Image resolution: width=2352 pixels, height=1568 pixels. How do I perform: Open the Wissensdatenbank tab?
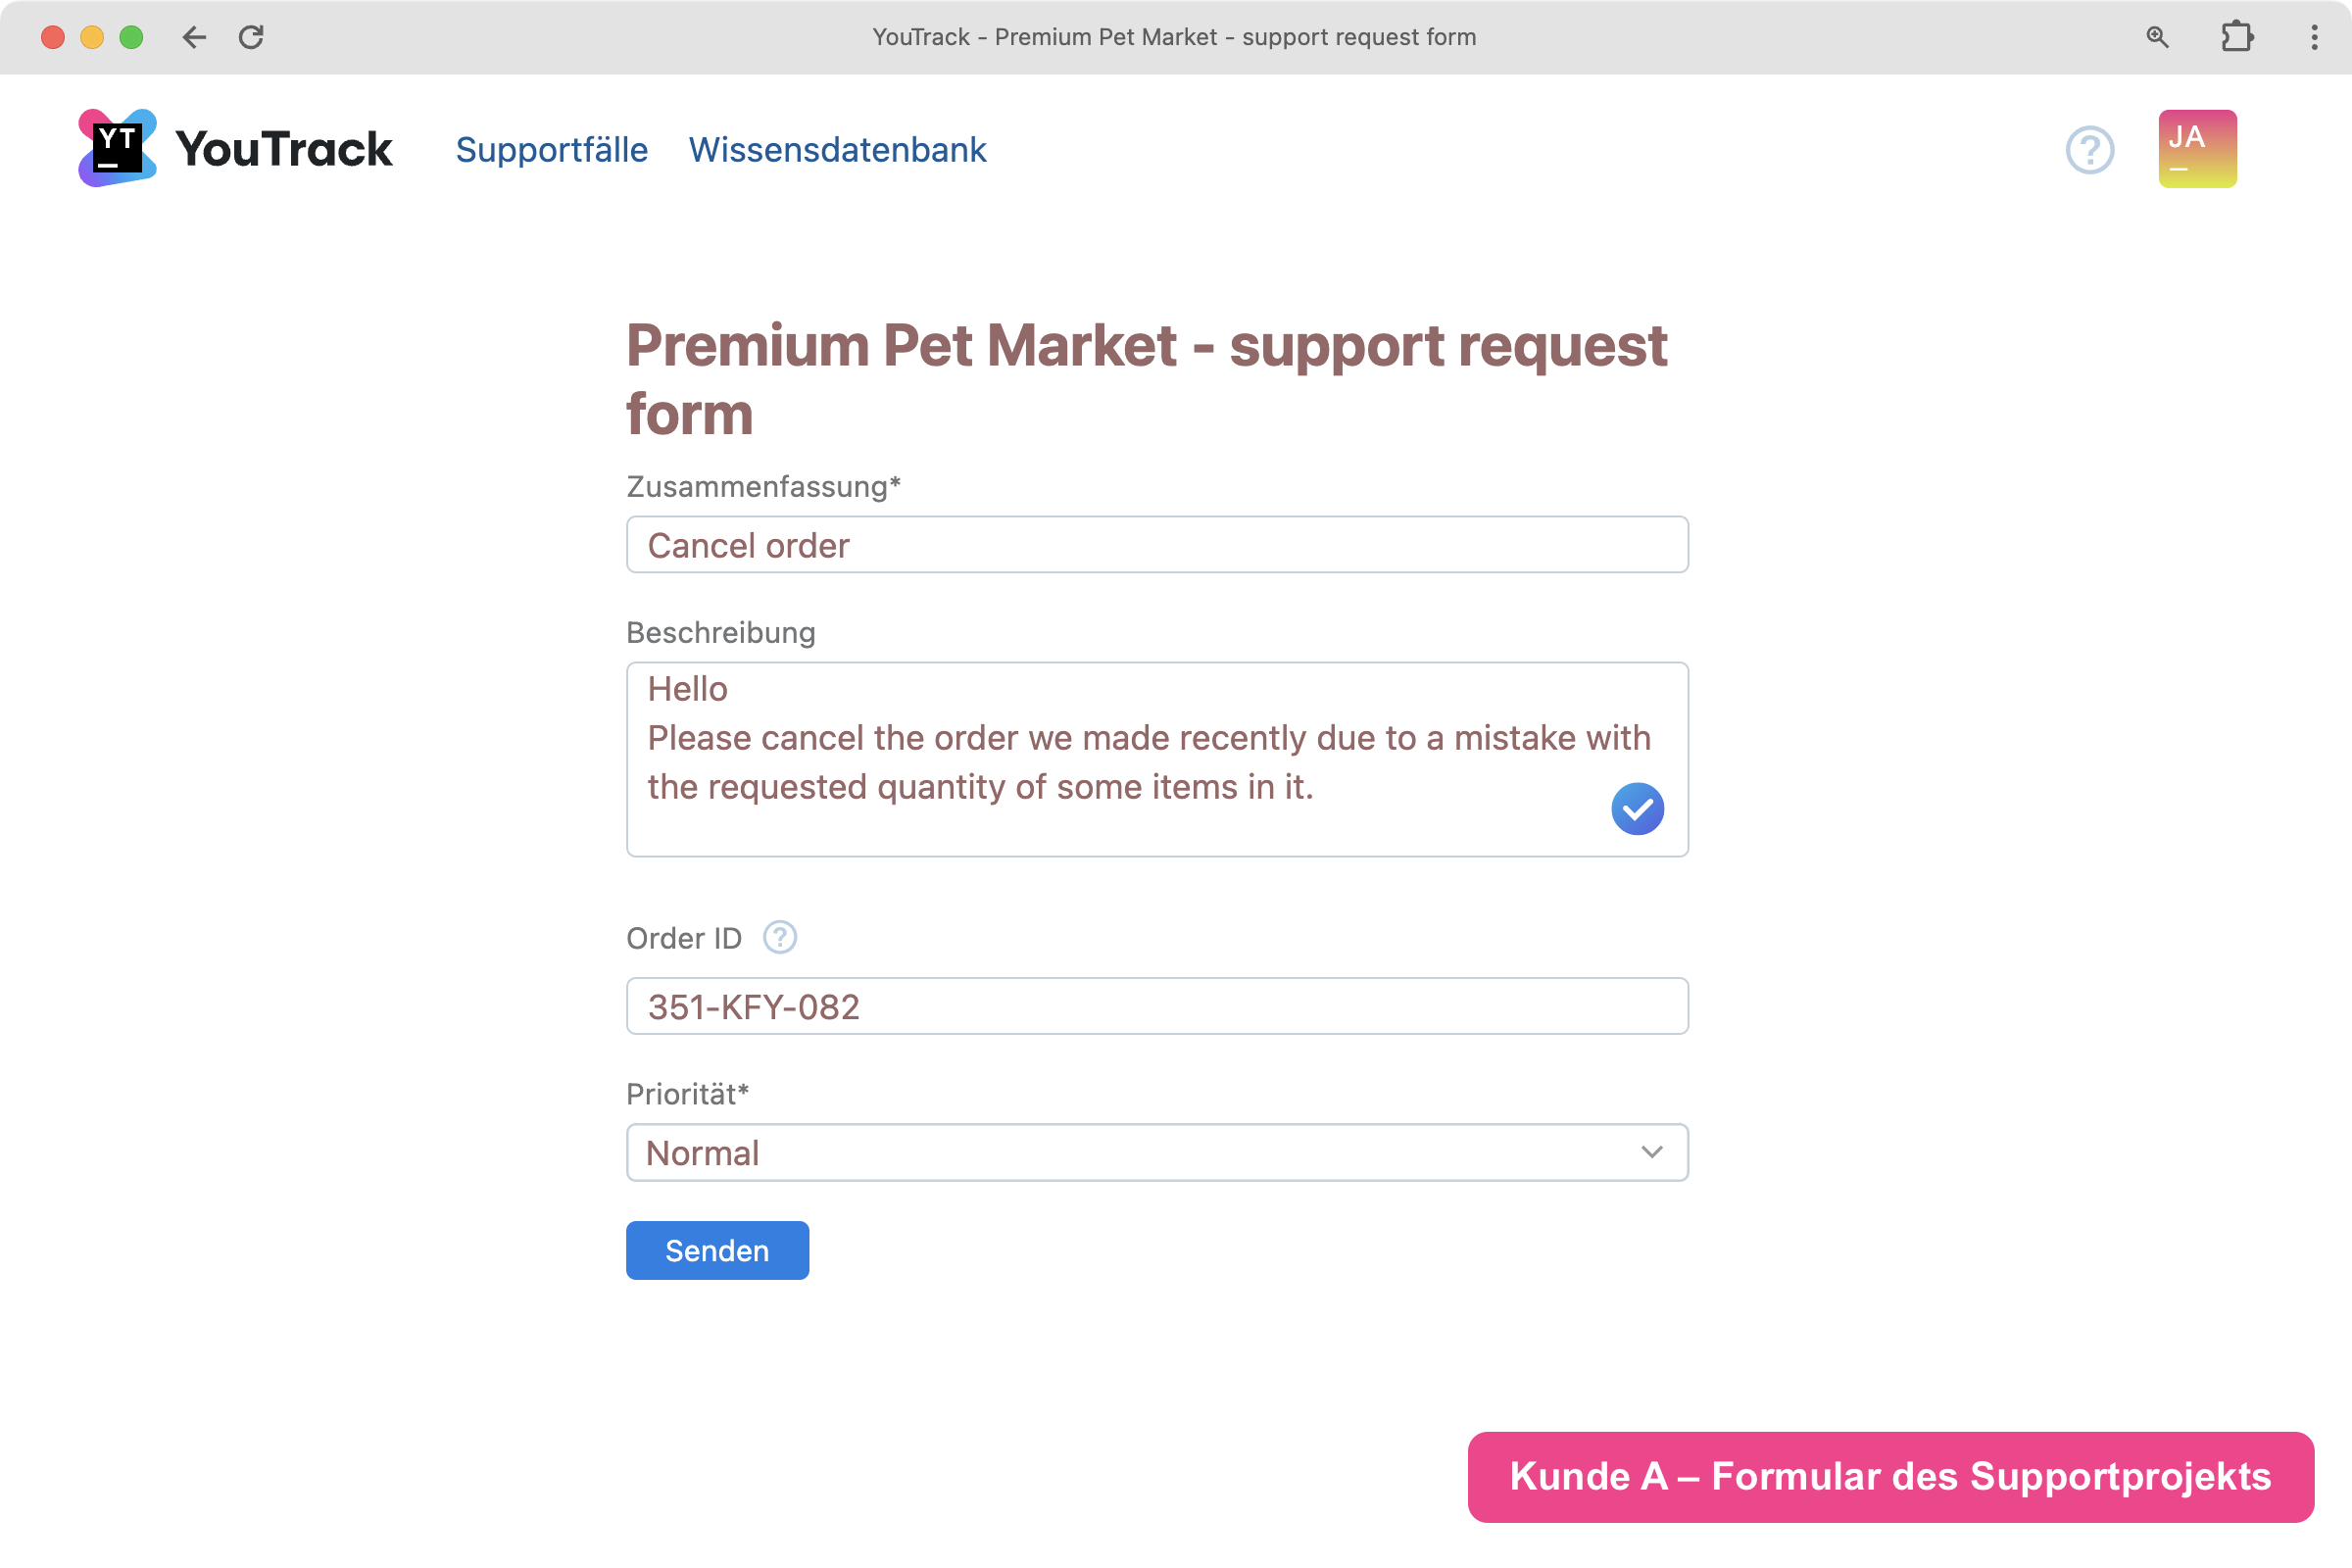[837, 150]
